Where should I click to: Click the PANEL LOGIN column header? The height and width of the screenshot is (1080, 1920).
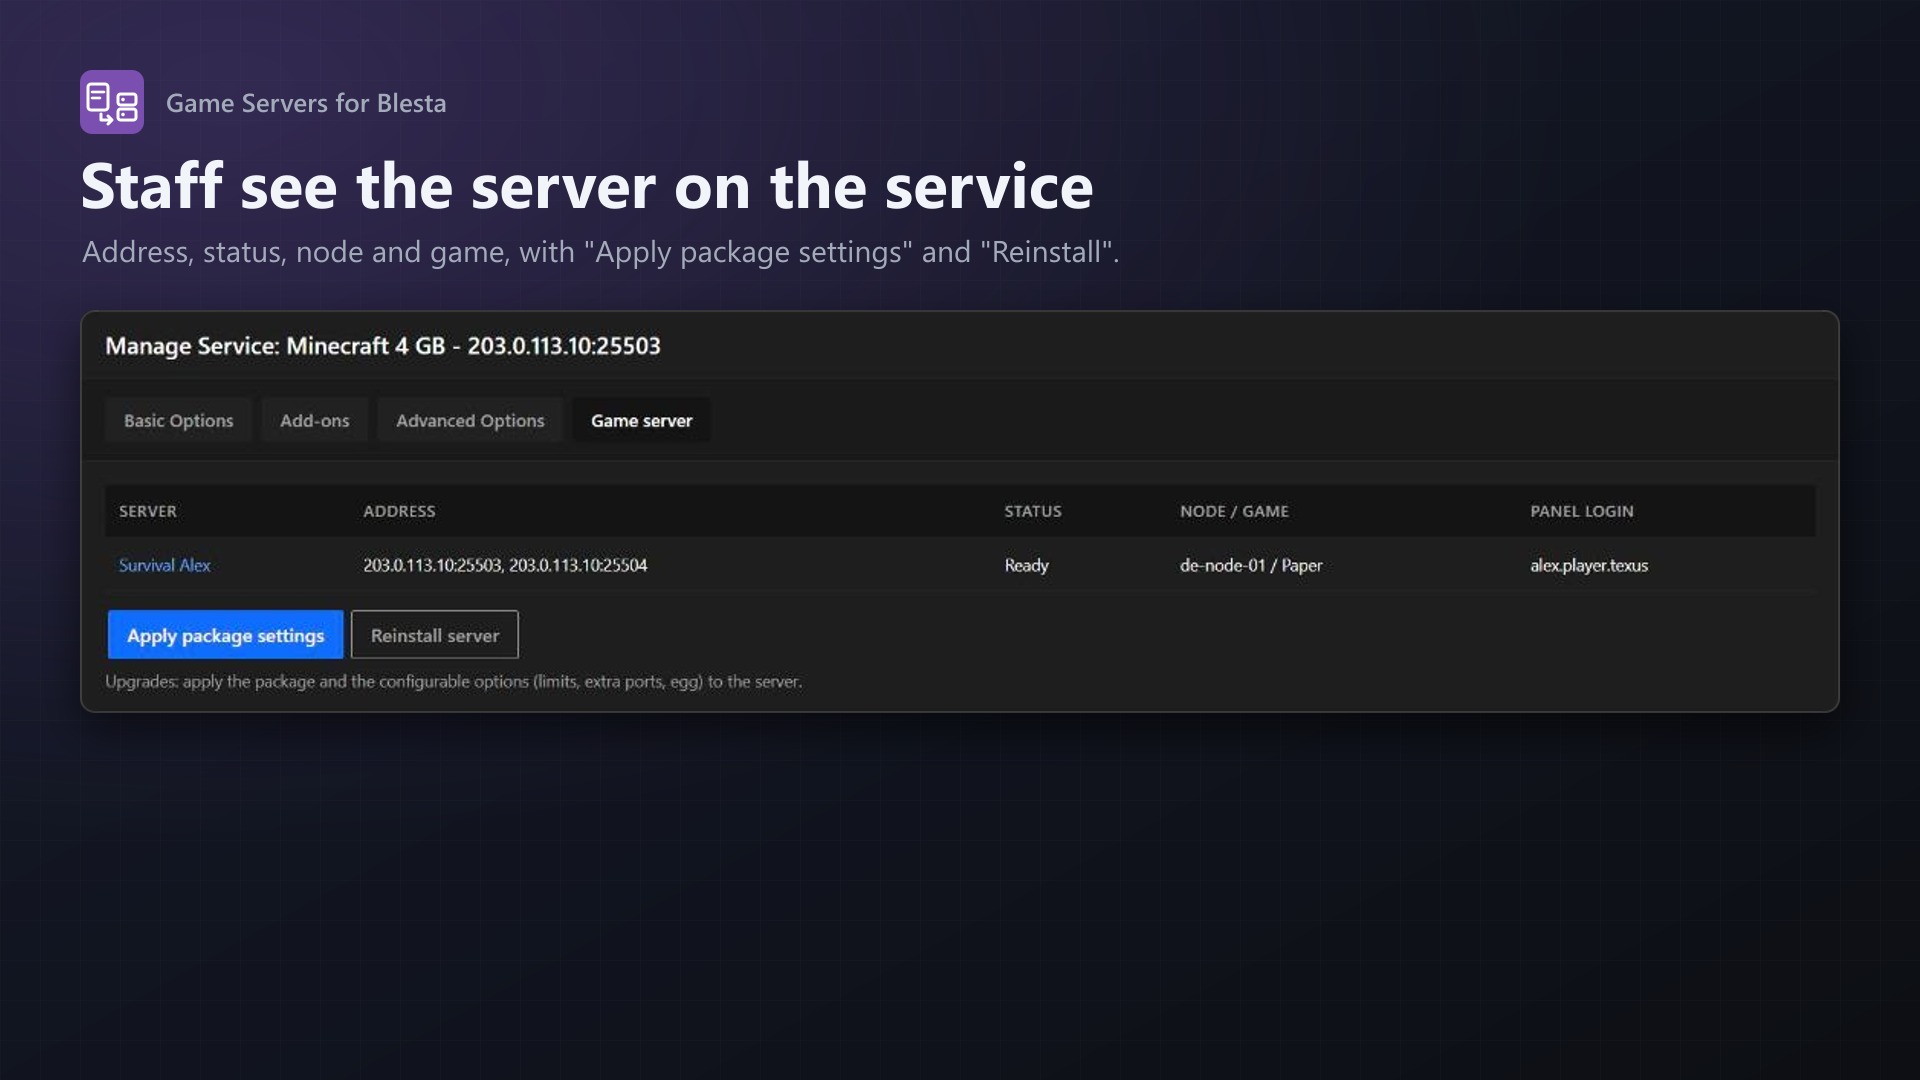(x=1582, y=511)
